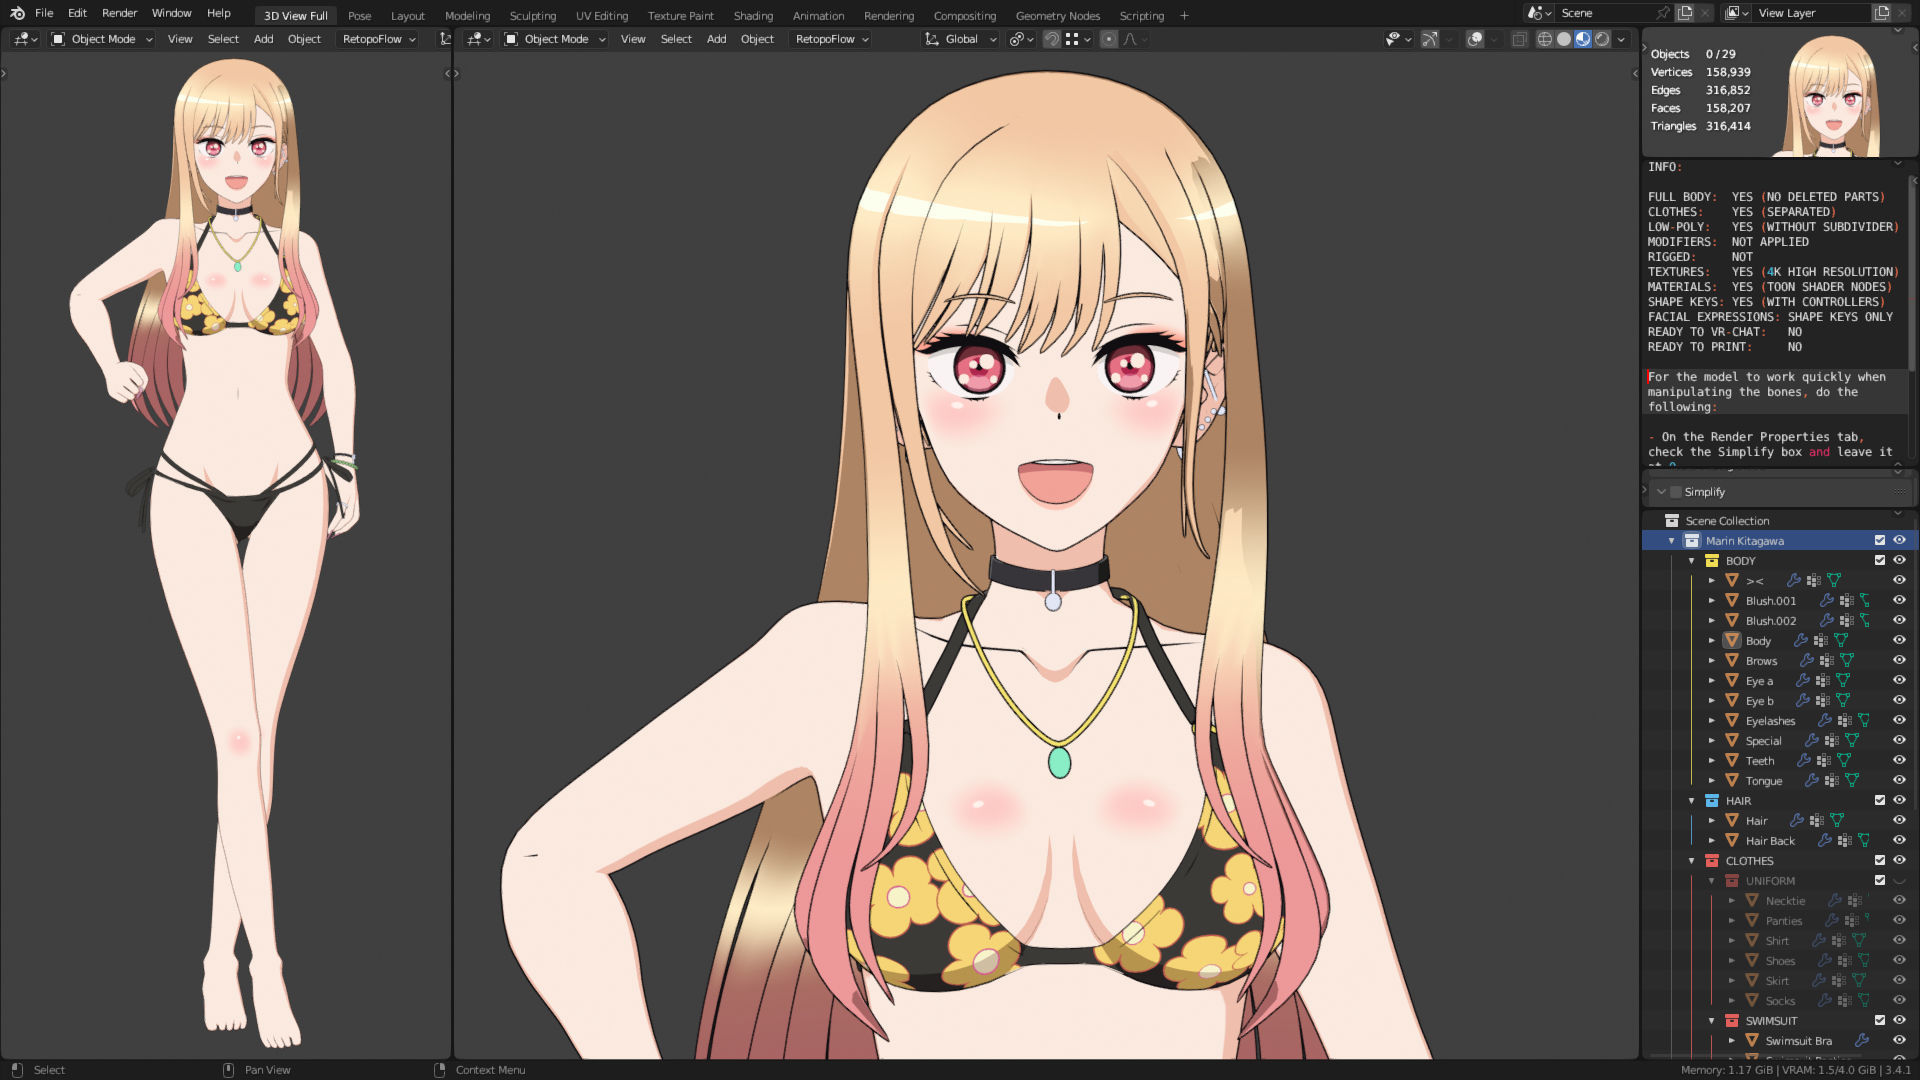Toggle snapping magnet icon
Image resolution: width=1920 pixels, height=1080 pixels.
pyautogui.click(x=1052, y=39)
